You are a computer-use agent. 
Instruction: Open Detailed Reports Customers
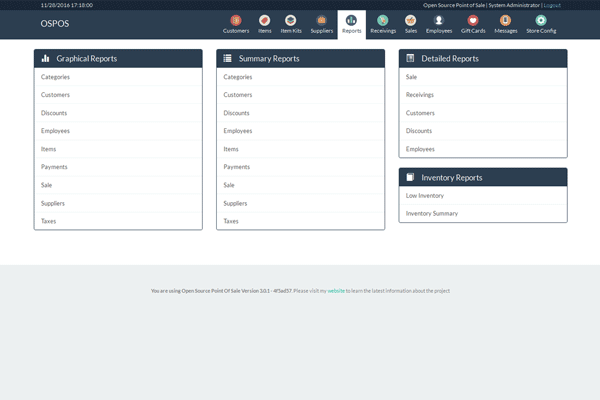pos(483,113)
